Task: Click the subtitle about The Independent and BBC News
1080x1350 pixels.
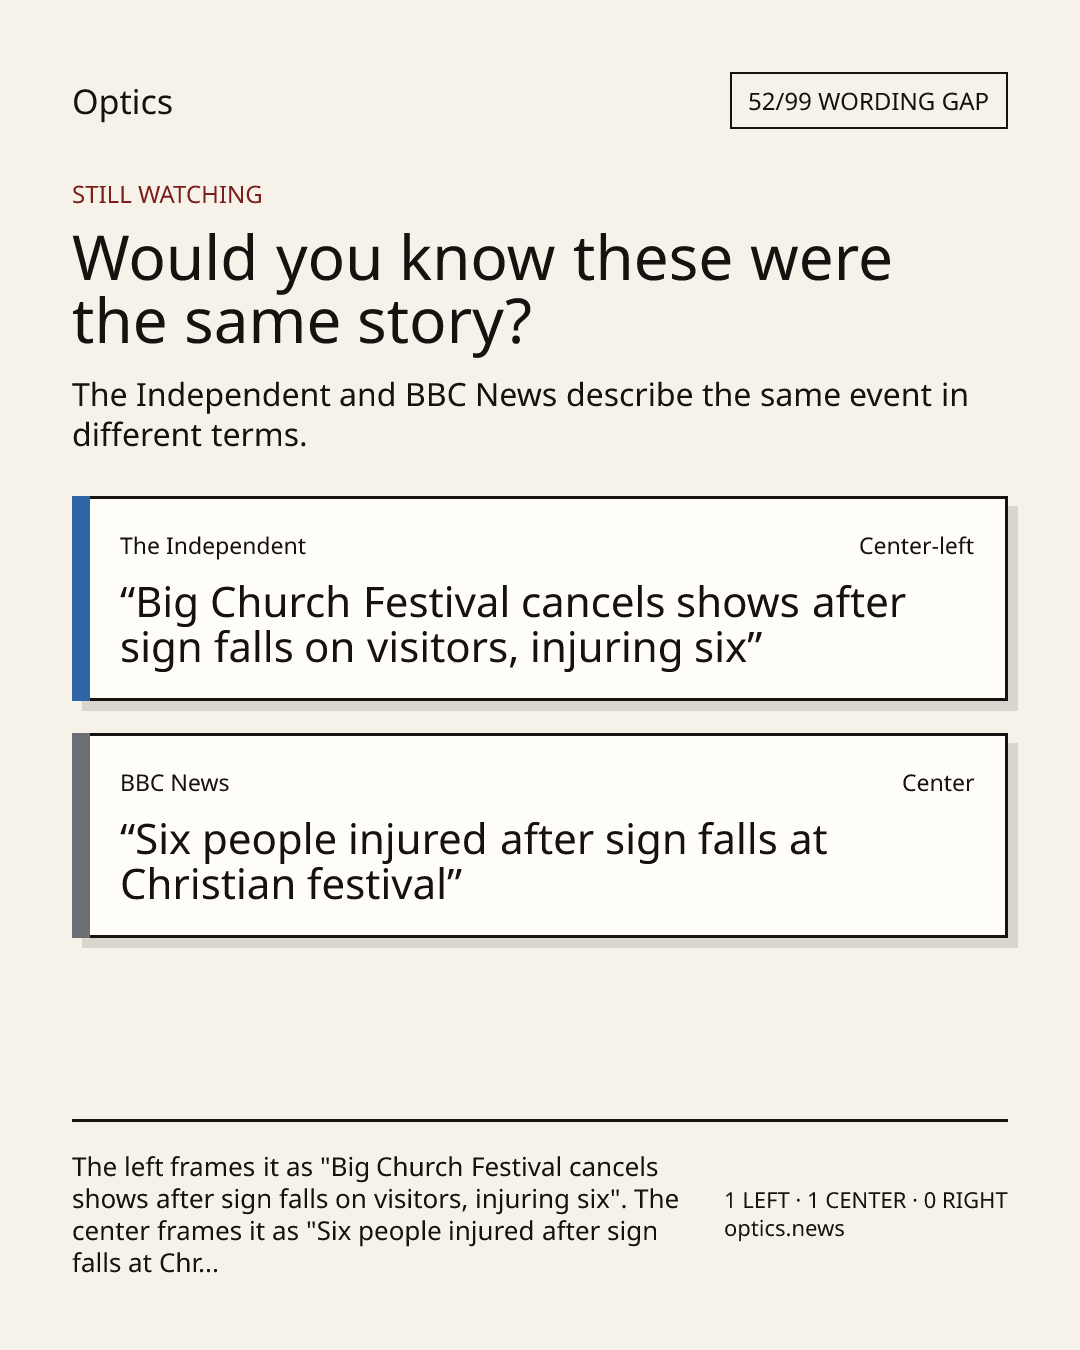Action: tap(520, 415)
